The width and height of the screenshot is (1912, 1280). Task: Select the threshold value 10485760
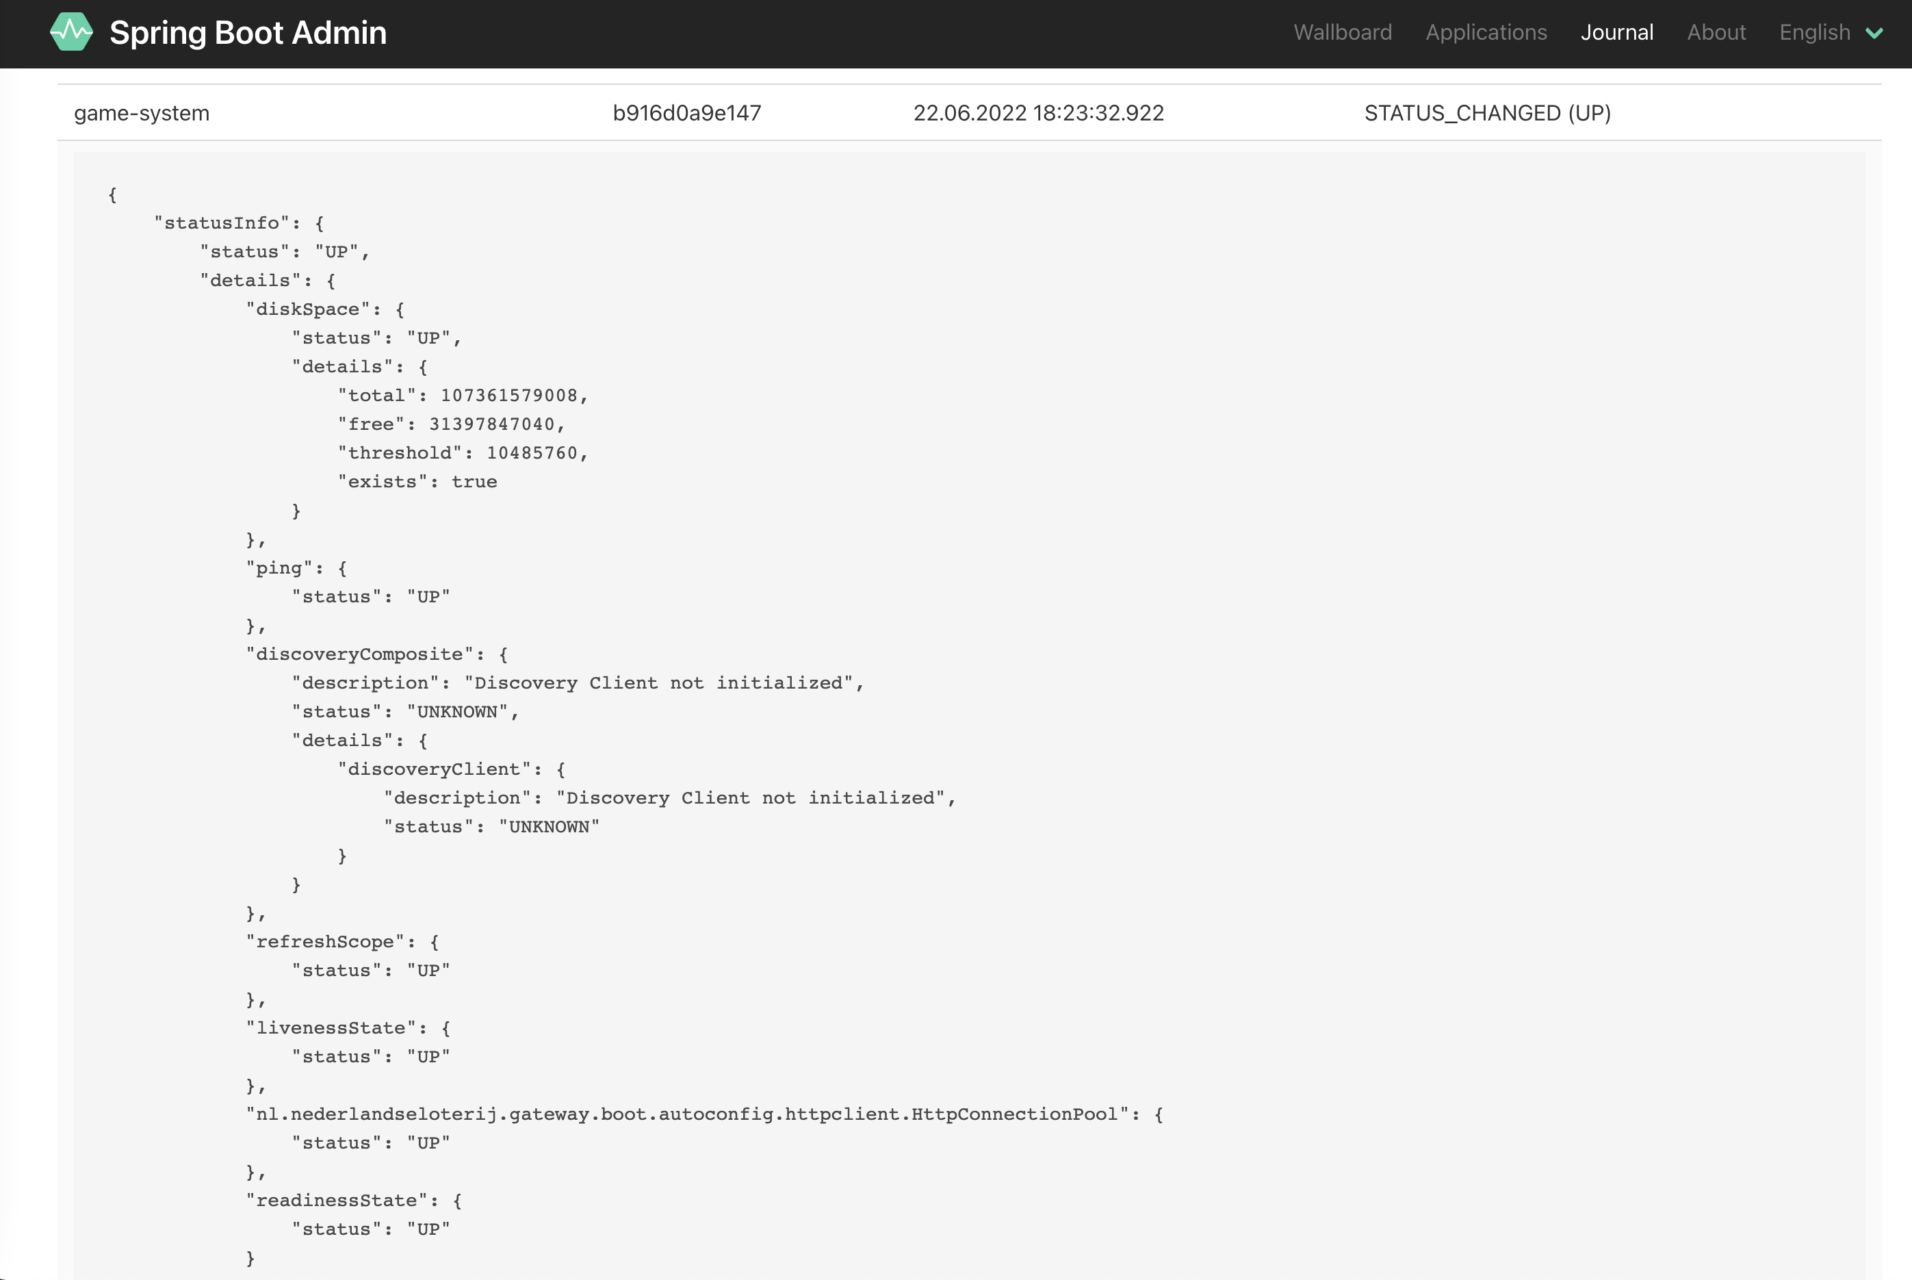(533, 452)
